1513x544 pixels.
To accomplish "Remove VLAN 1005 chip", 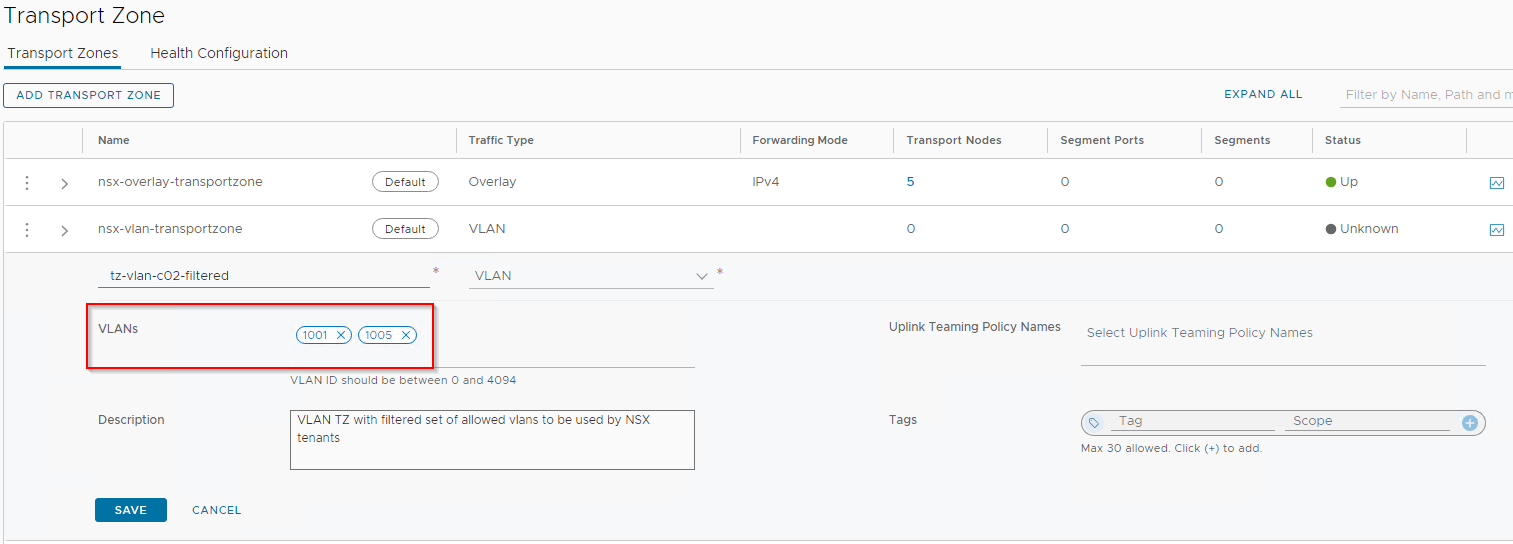I will [x=406, y=335].
